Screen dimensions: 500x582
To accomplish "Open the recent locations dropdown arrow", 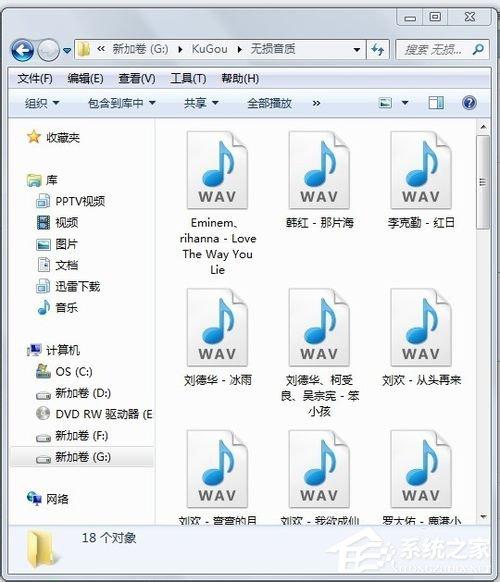I will (67, 50).
